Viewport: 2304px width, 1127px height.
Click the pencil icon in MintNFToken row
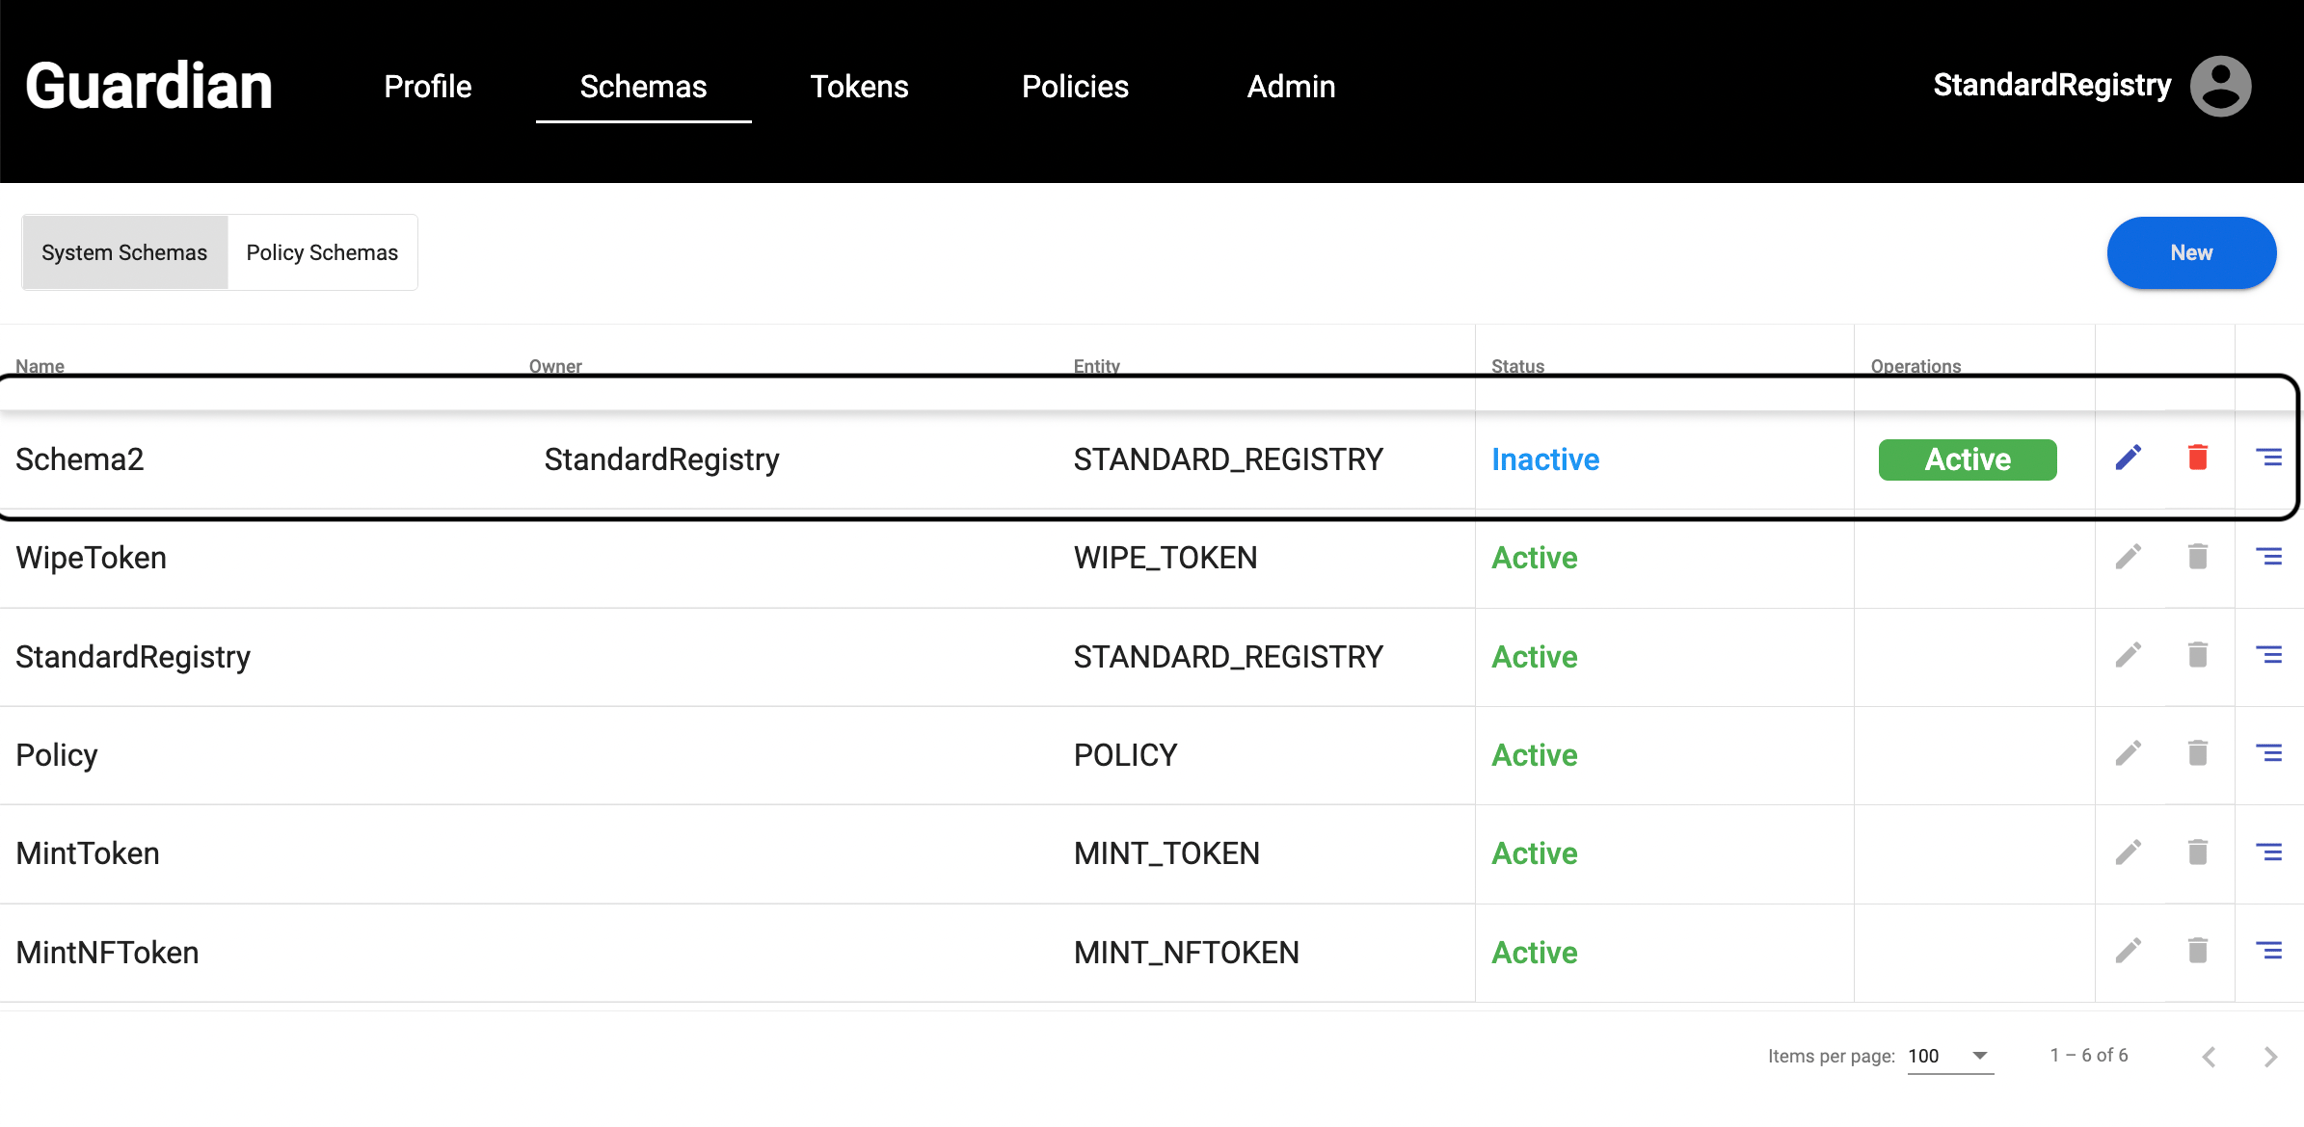2128,950
